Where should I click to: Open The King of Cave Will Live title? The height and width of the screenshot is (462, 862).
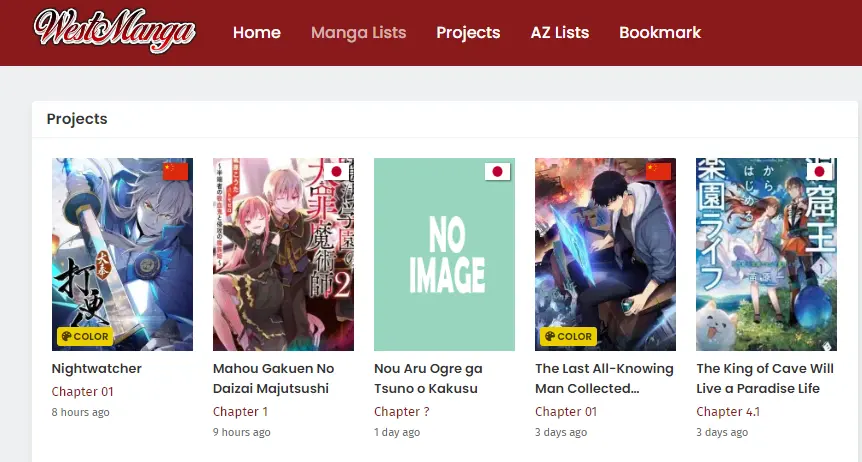click(765, 378)
